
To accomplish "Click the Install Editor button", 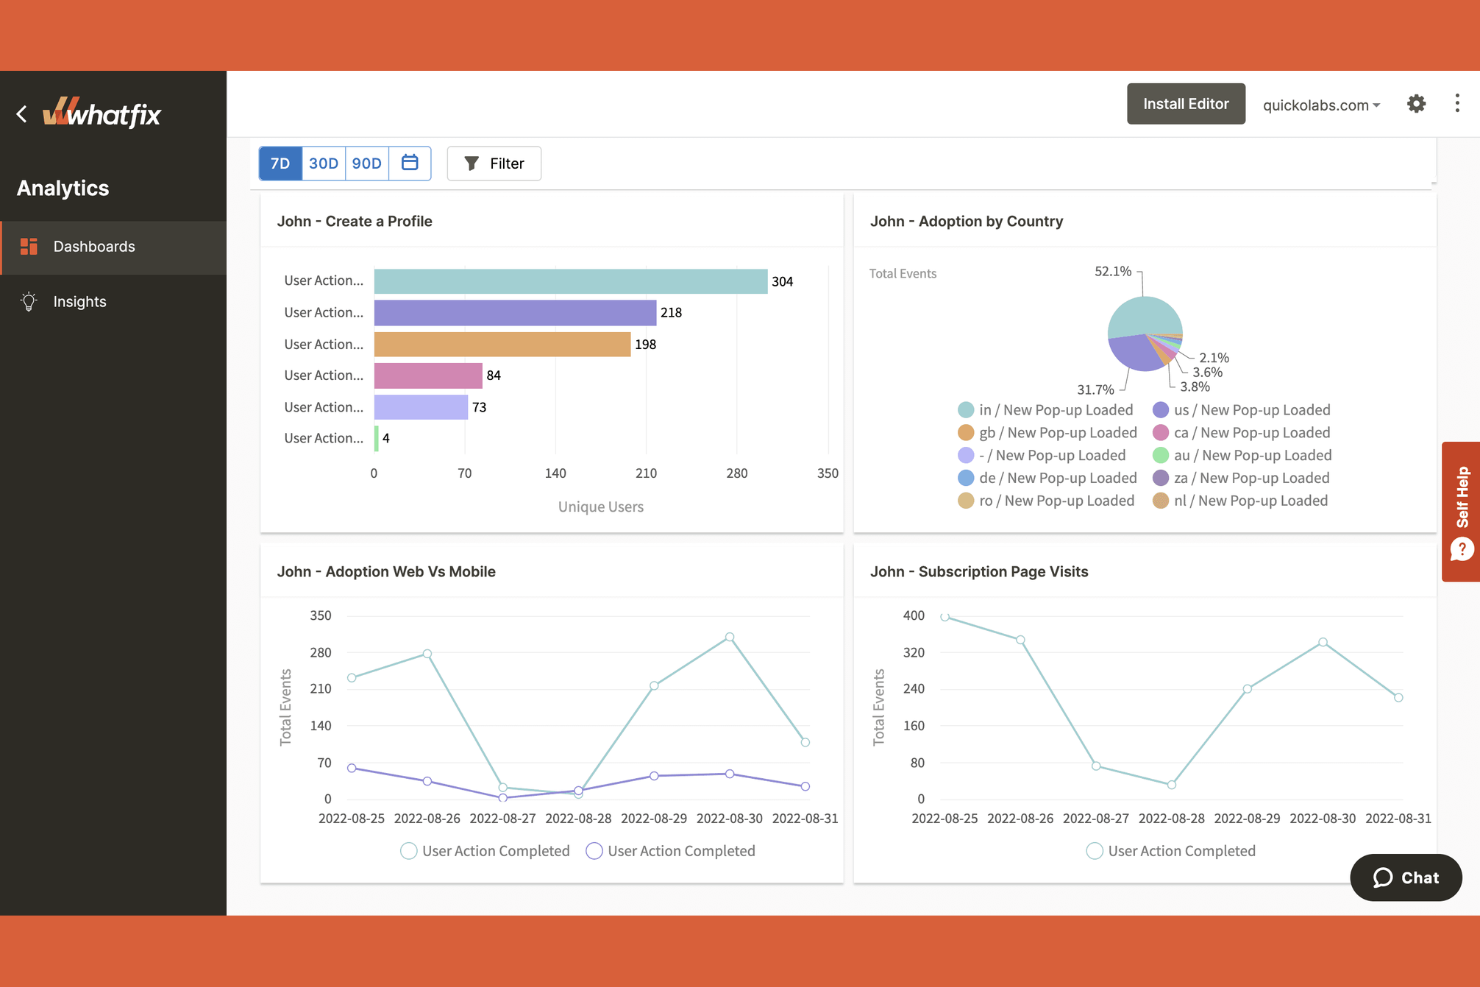I will coord(1186,104).
